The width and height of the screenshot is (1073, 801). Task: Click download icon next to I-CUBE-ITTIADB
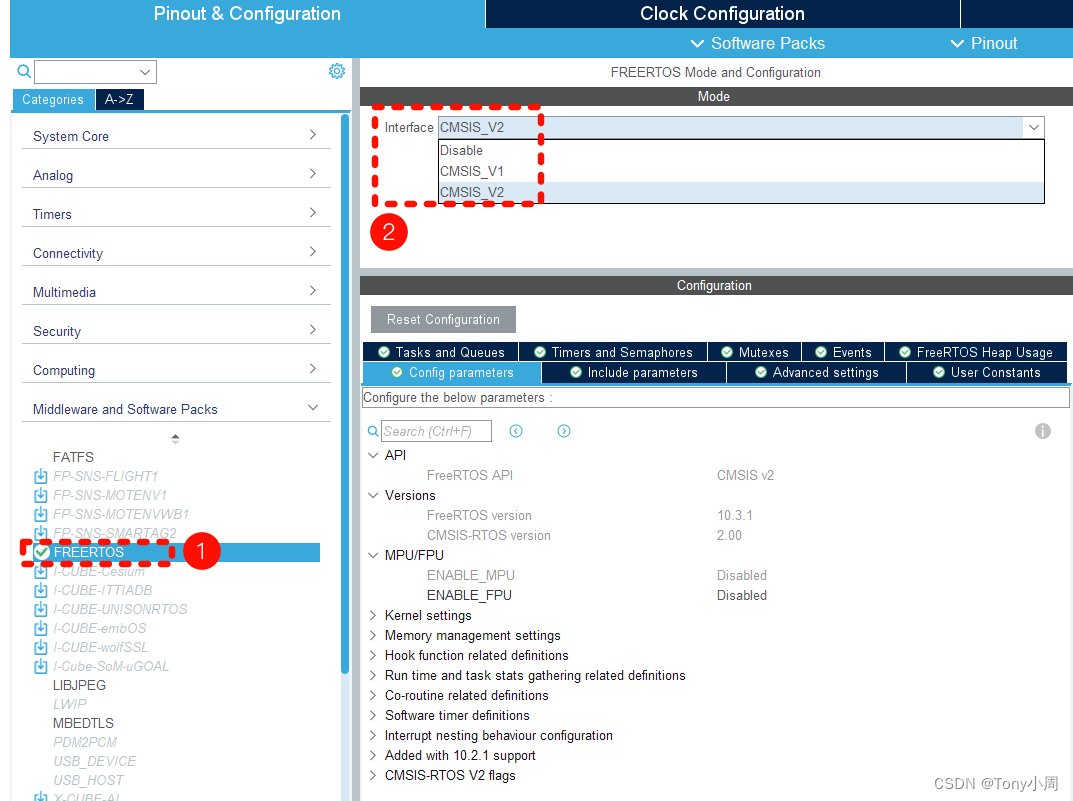[41, 590]
